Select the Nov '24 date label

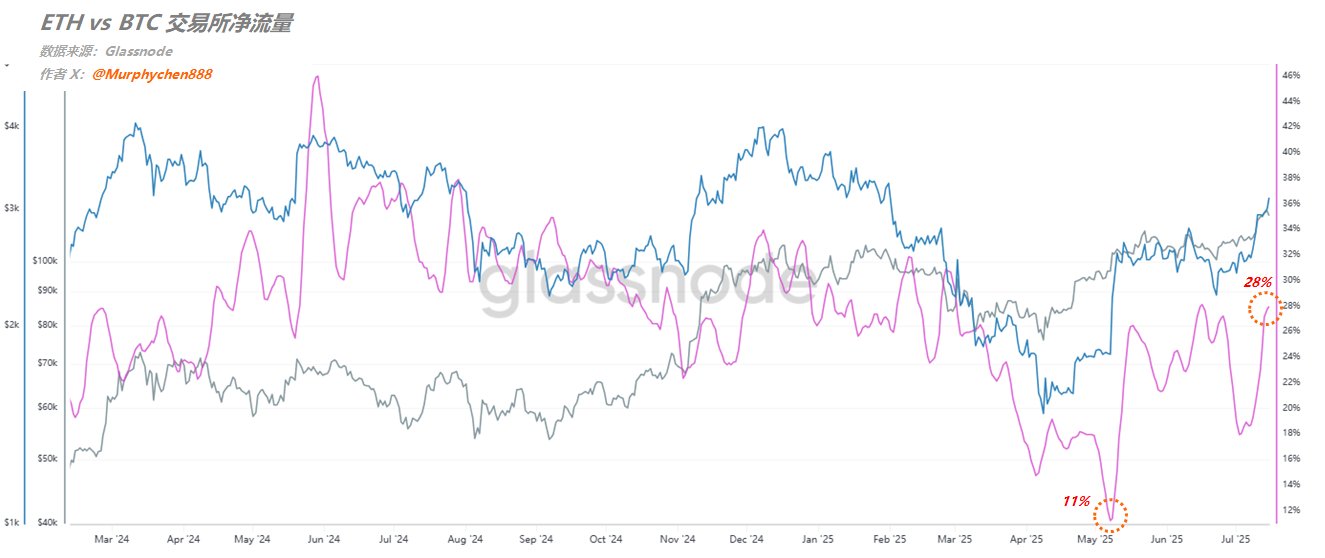coord(676,538)
